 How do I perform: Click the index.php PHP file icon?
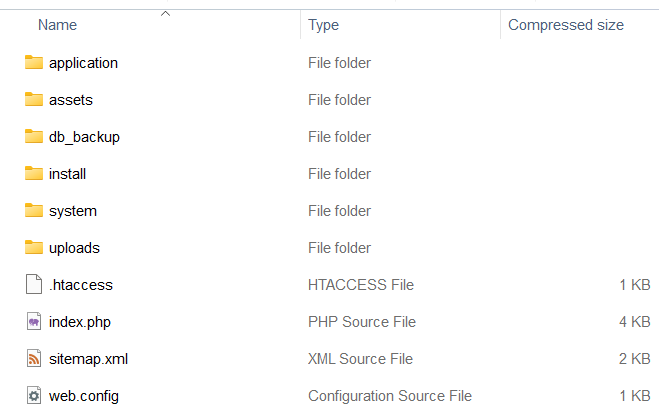(x=34, y=321)
